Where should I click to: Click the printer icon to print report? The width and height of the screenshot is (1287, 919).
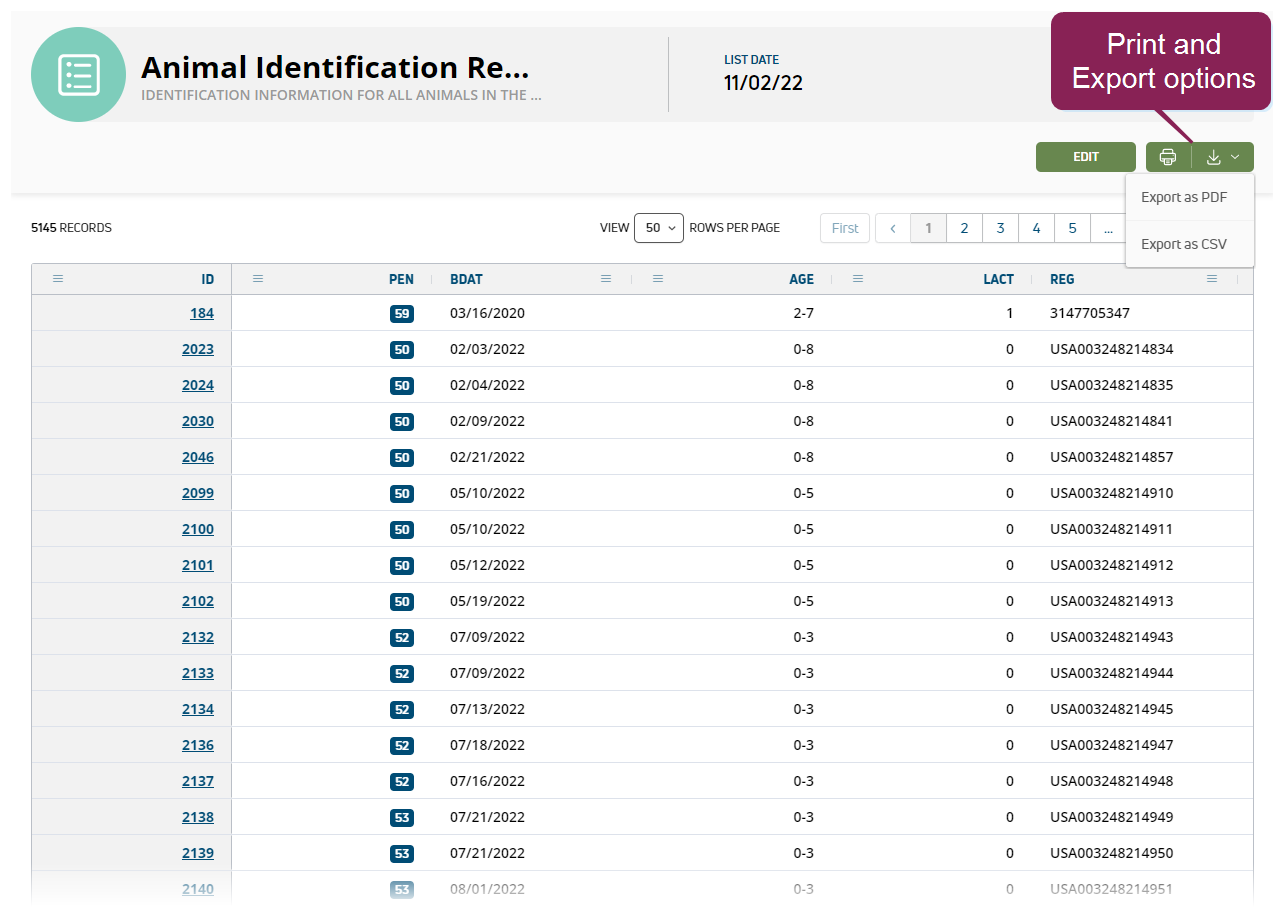click(1167, 157)
